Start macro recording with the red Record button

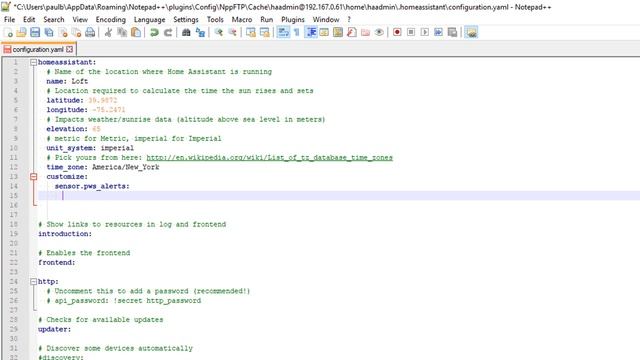[397, 32]
